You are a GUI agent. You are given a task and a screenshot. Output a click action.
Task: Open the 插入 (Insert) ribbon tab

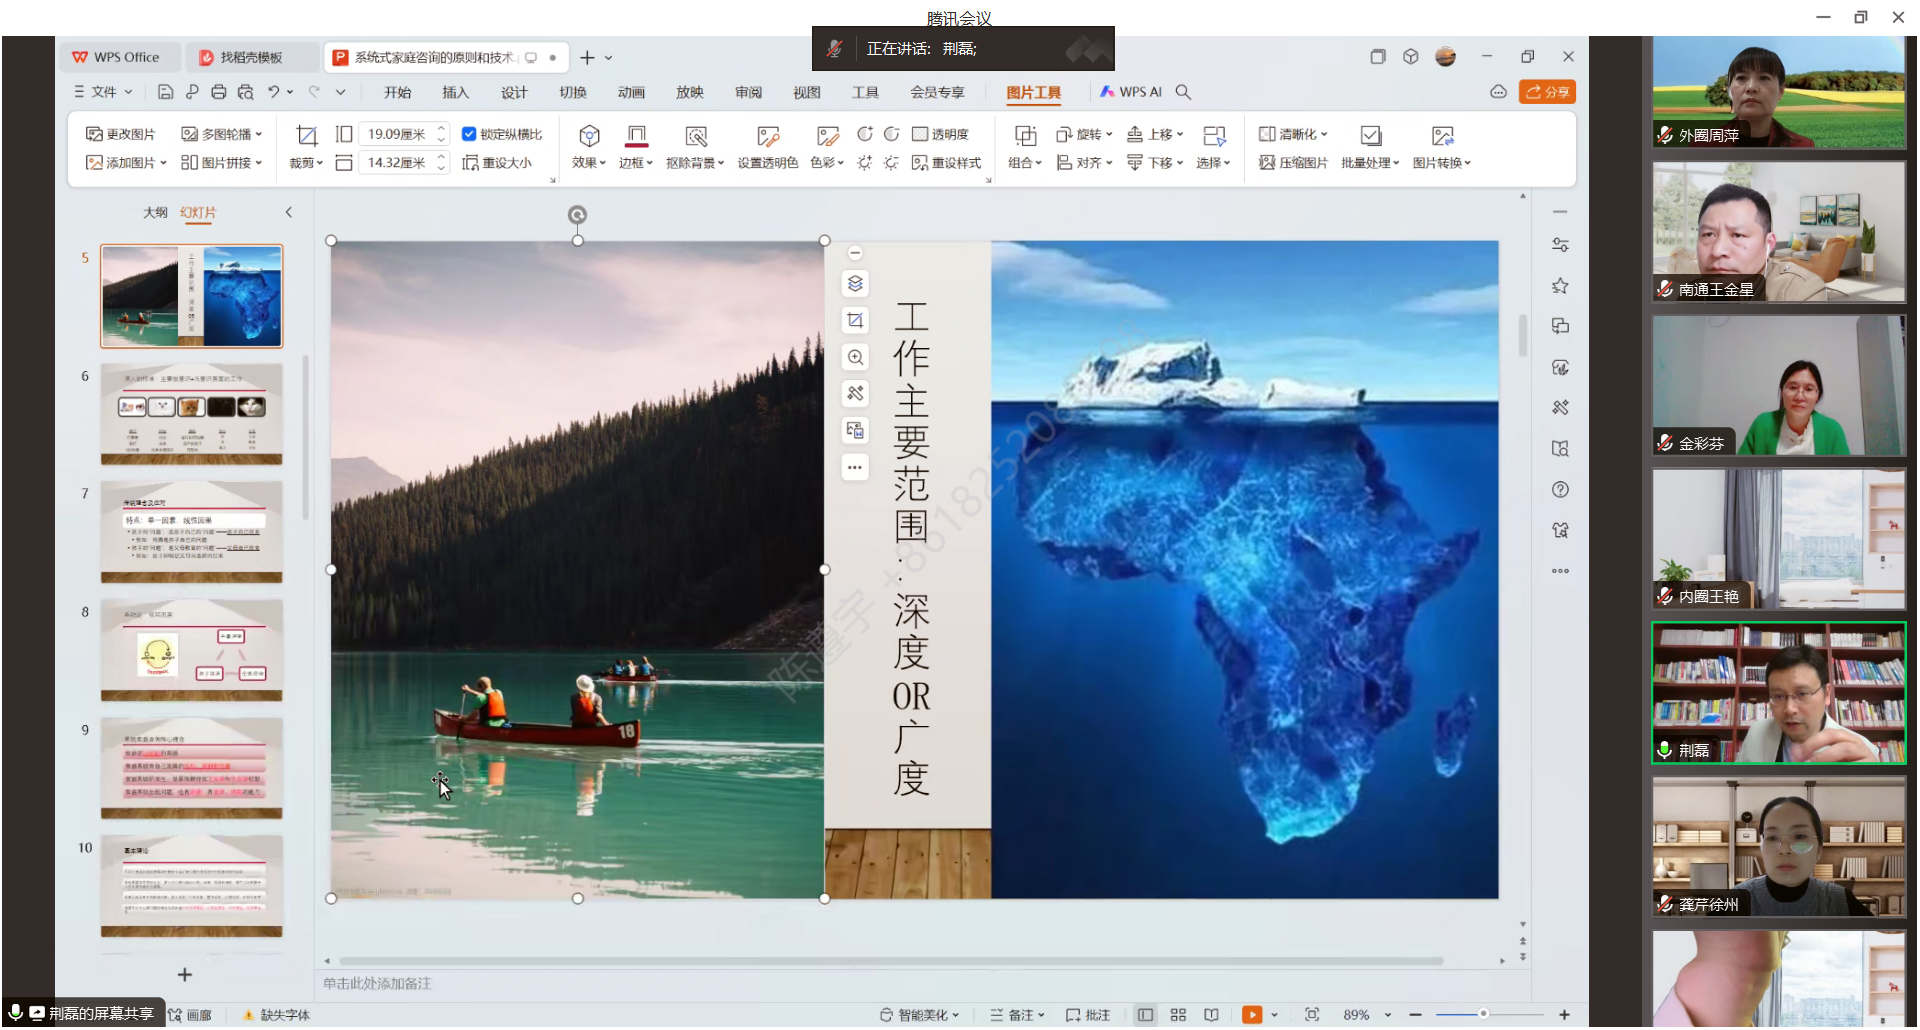[455, 92]
